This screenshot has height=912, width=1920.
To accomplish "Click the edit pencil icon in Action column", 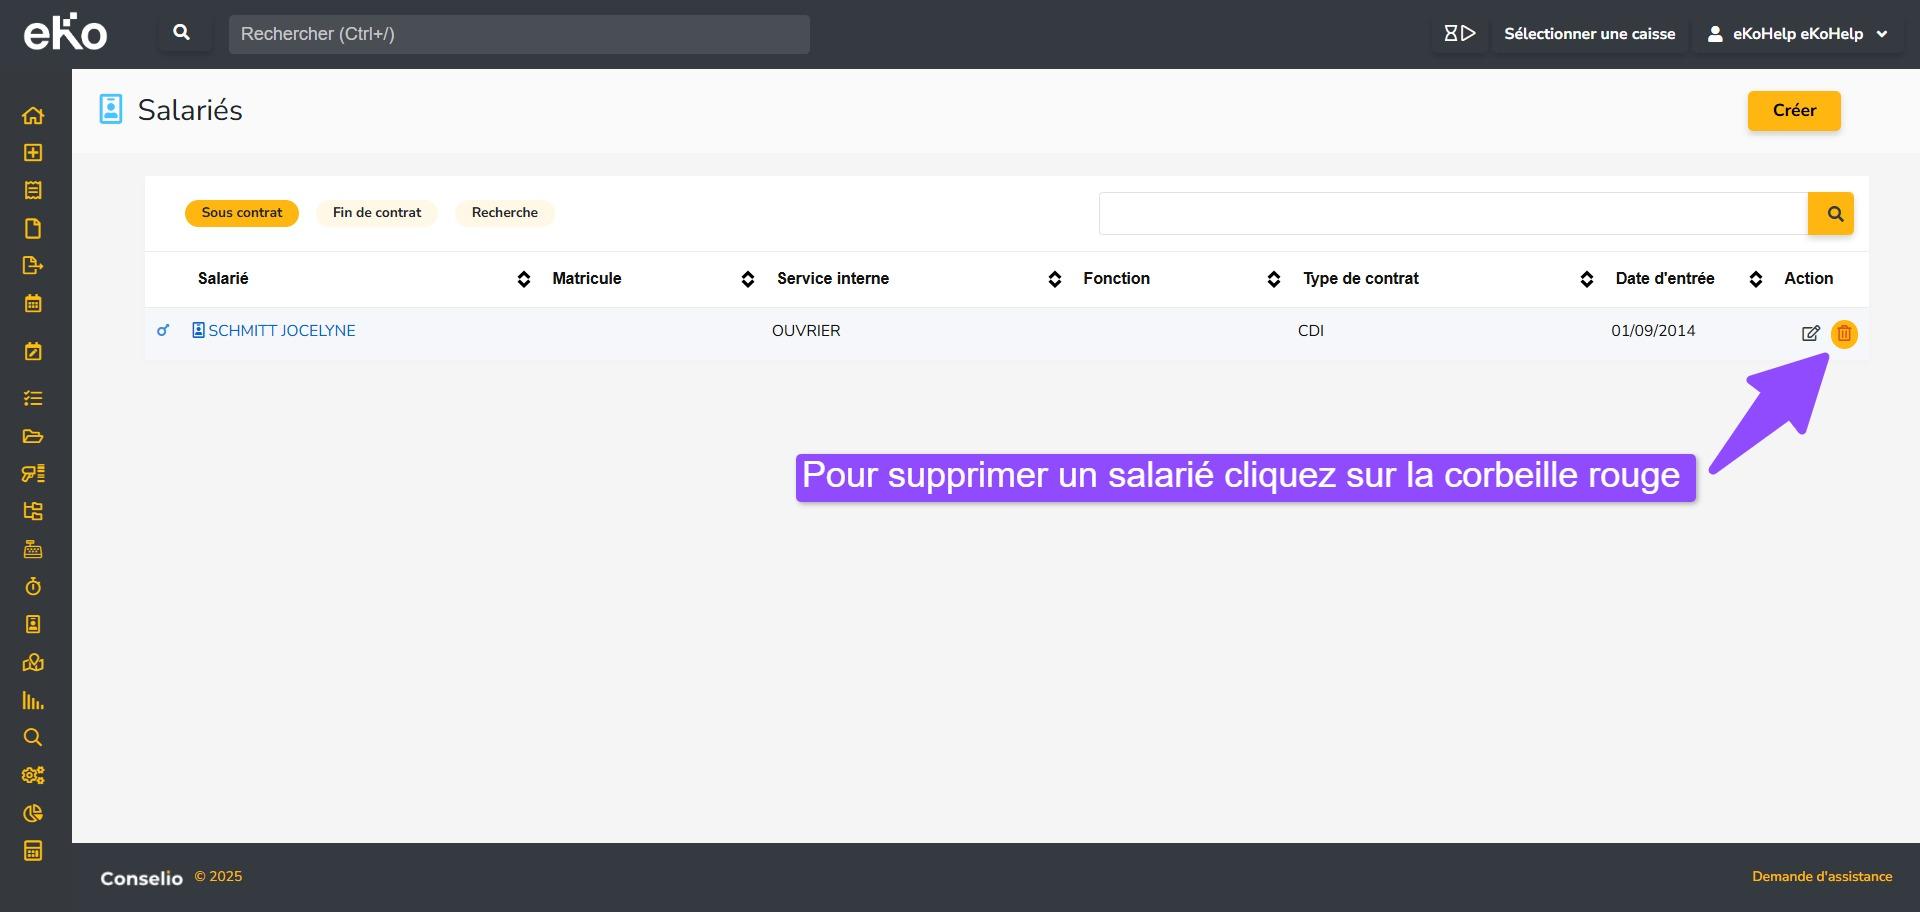I will [1810, 334].
